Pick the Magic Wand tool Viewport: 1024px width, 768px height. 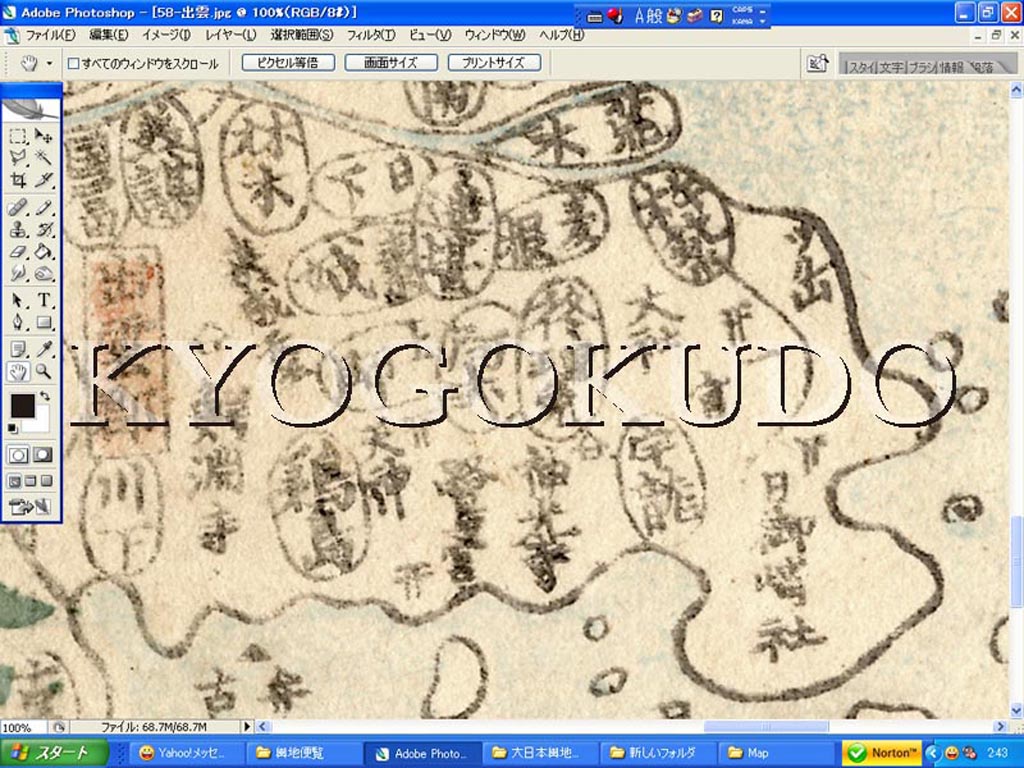(x=43, y=157)
